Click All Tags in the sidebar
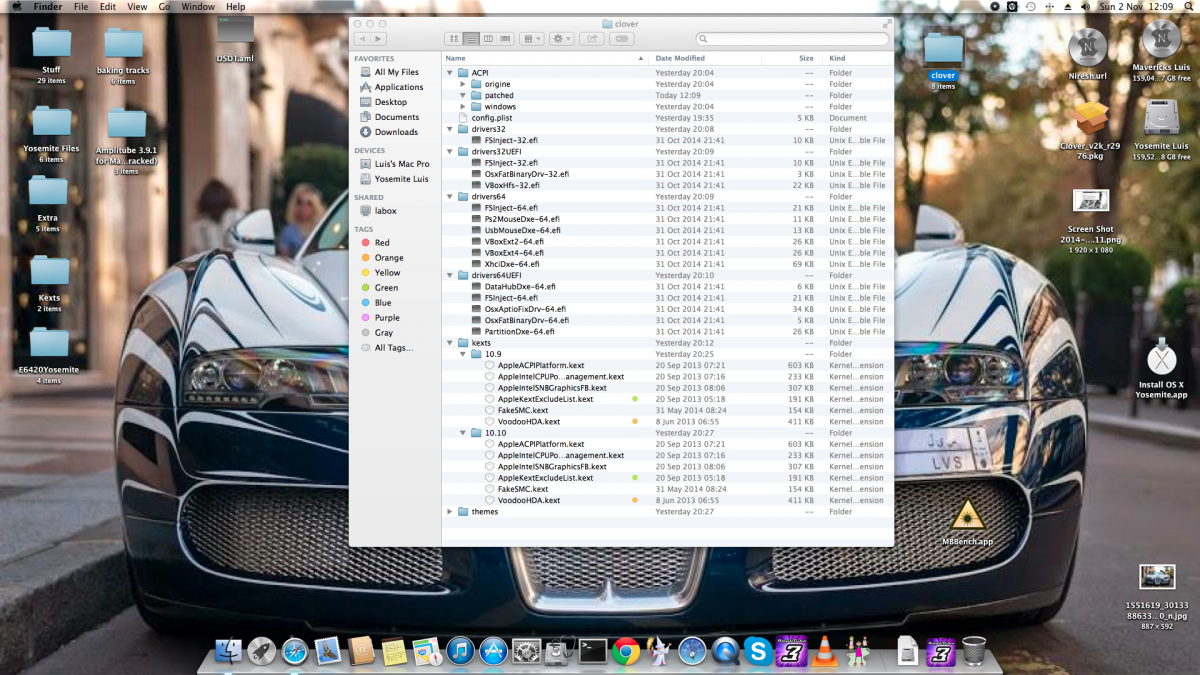Viewport: 1200px width, 675px height. click(x=393, y=348)
